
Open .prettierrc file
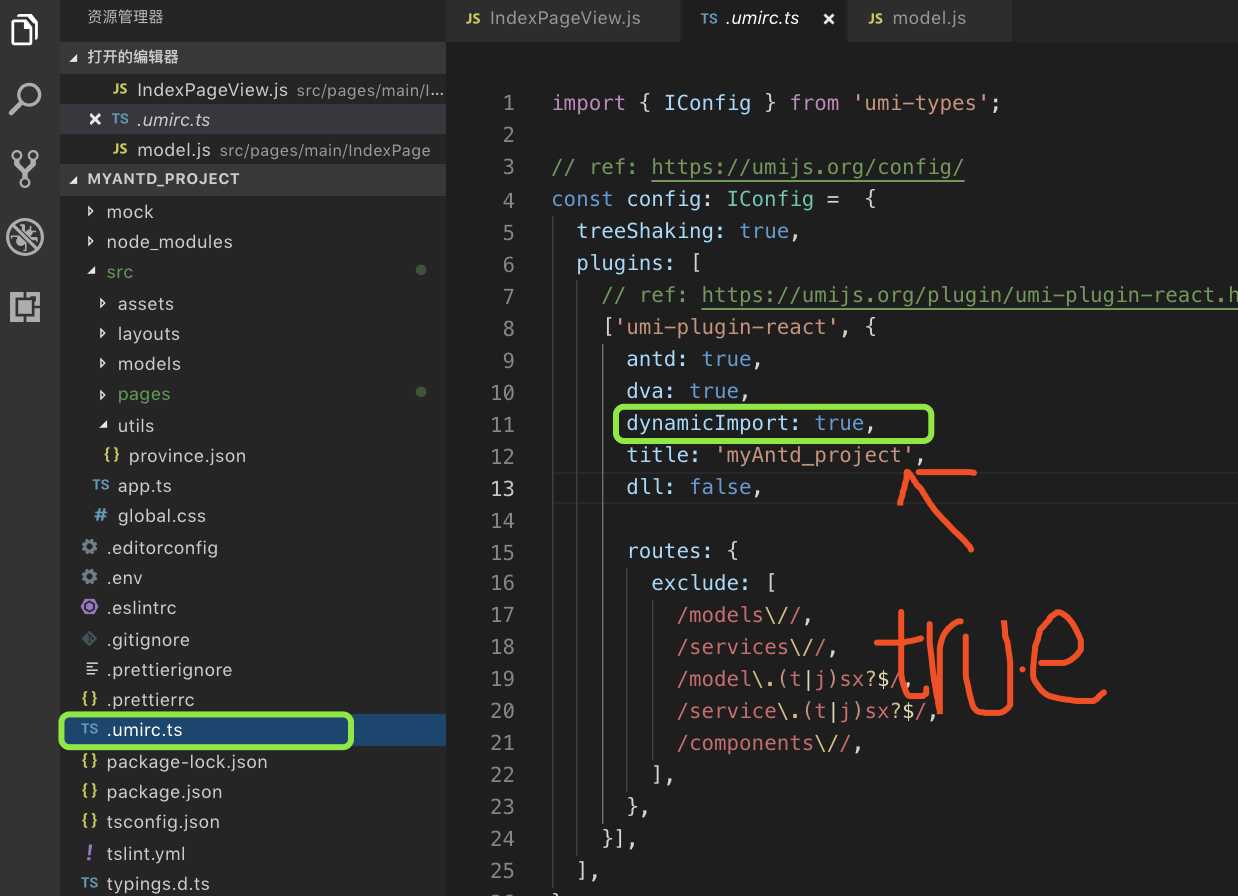point(150,700)
